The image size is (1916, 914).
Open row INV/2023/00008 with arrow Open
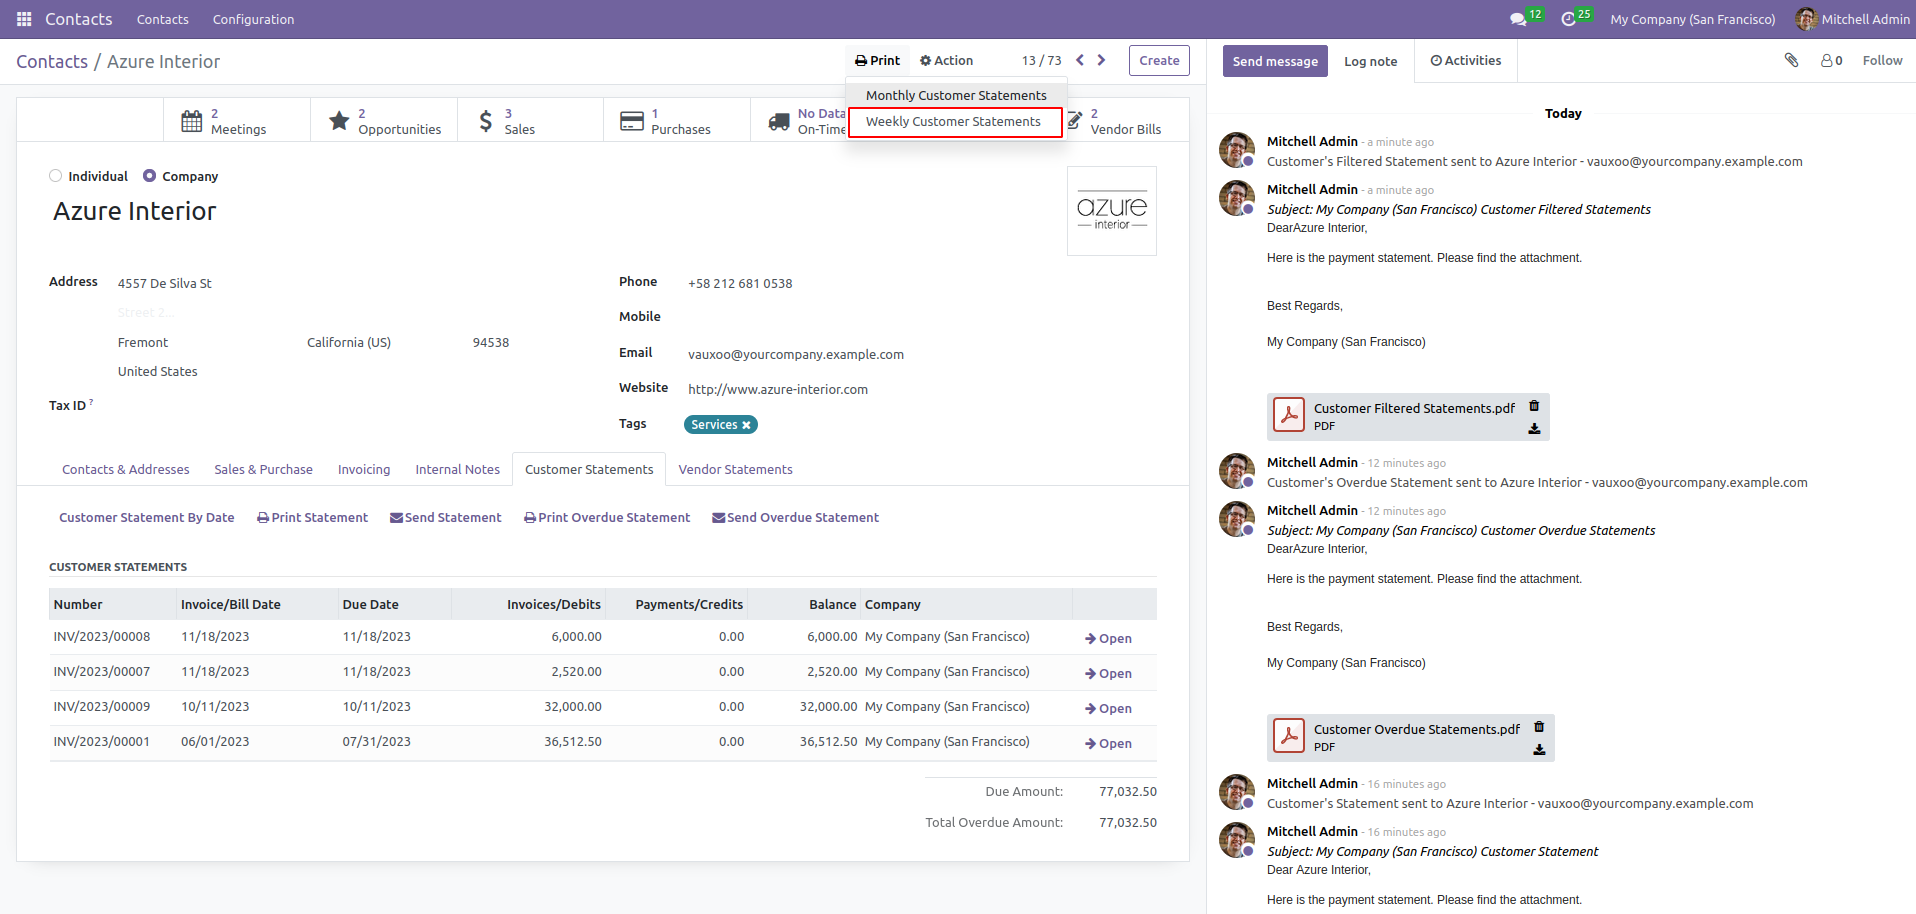coord(1108,638)
